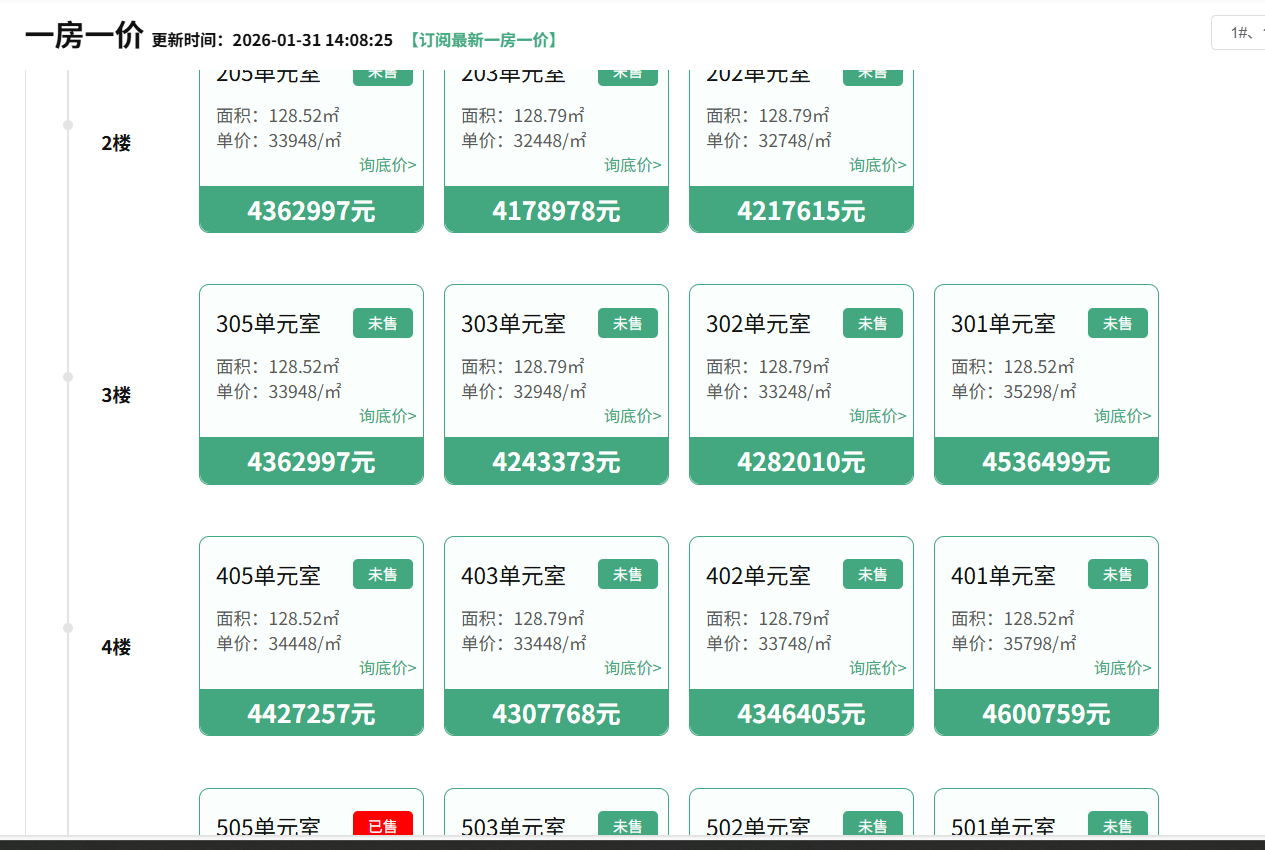The width and height of the screenshot is (1265, 850).
Task: Click the 4217615元 price bar on 2nd floor
Action: (x=801, y=211)
